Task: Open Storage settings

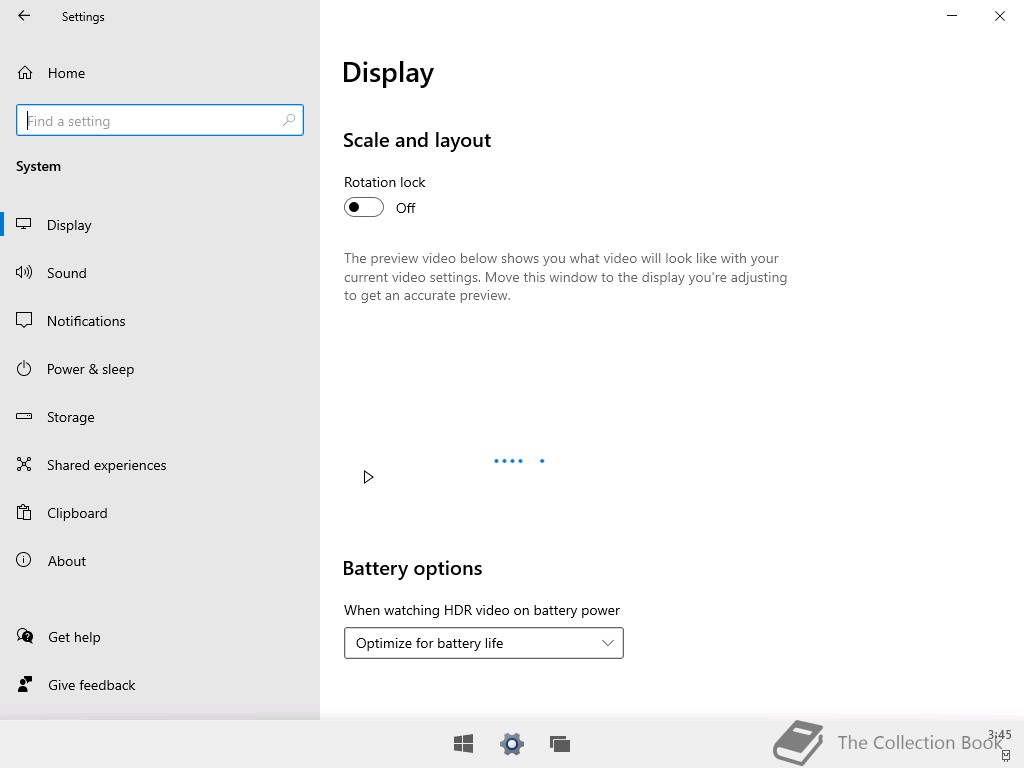Action: [160, 417]
